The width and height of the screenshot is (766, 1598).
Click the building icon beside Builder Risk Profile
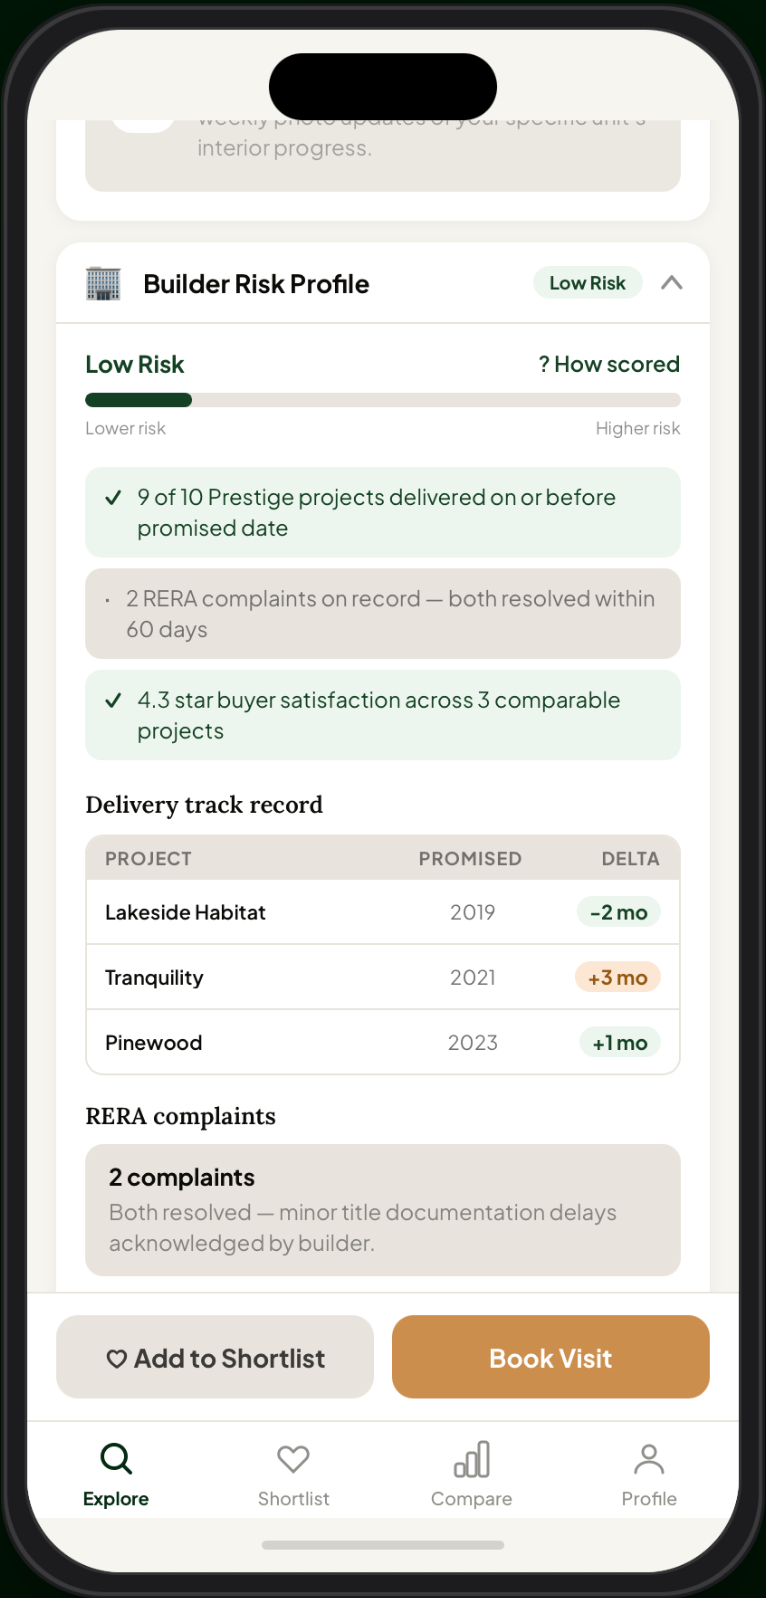(x=103, y=284)
